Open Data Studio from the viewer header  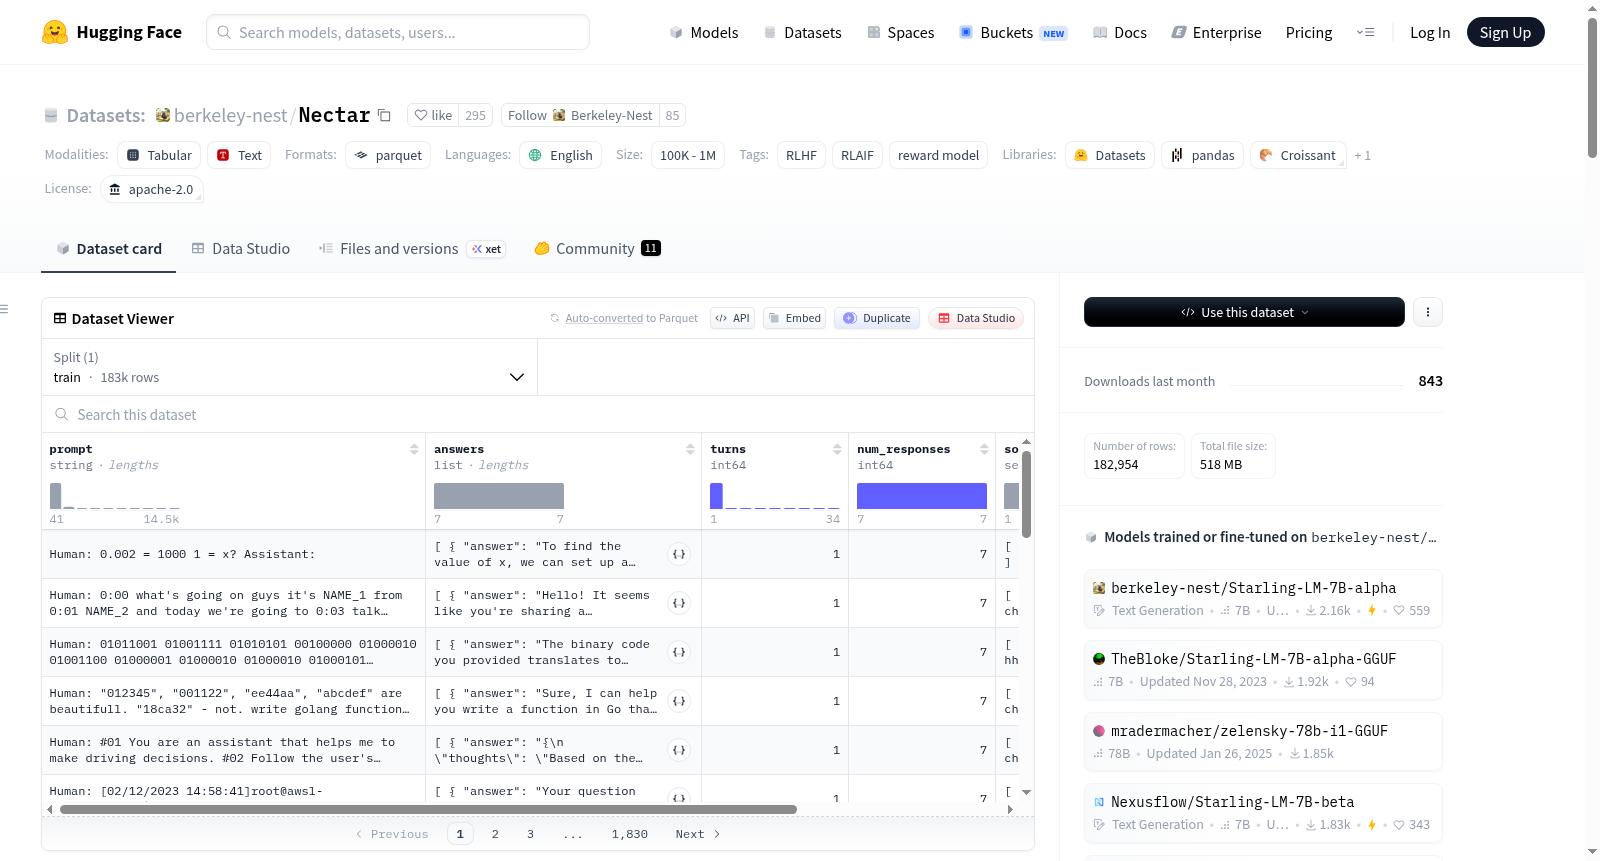point(976,318)
